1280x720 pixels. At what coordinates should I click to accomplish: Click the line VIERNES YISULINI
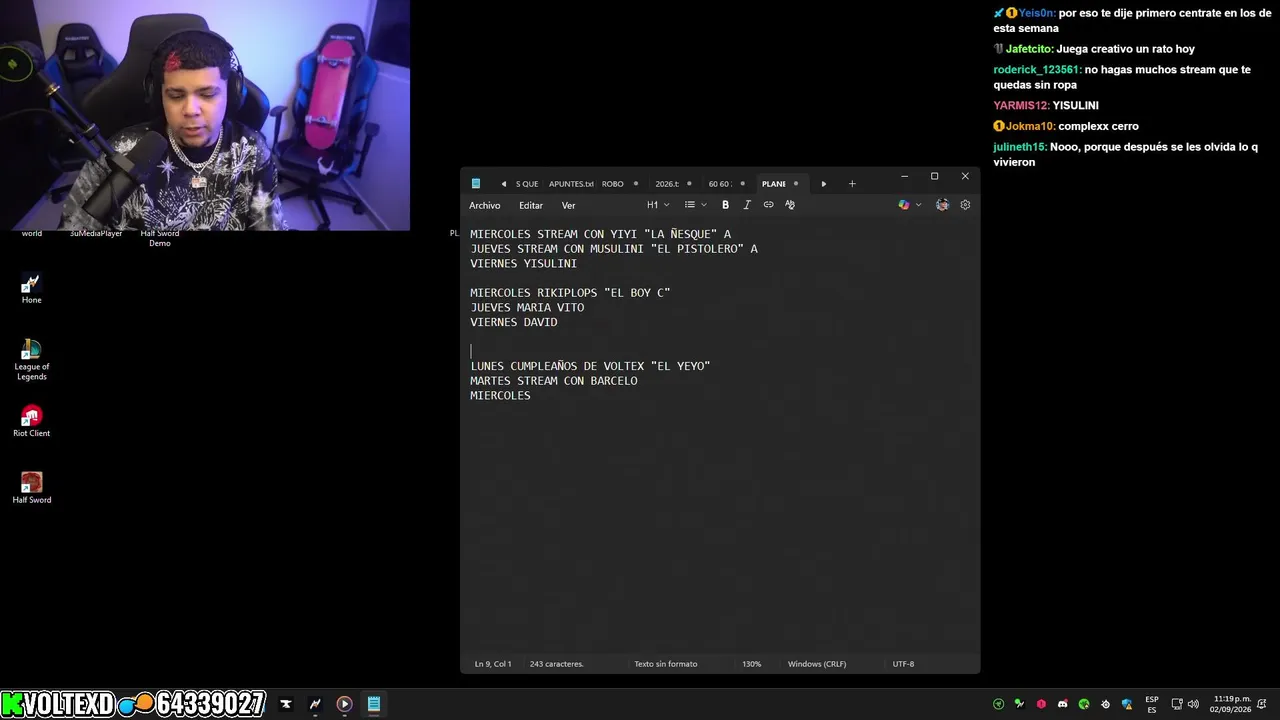pos(524,264)
